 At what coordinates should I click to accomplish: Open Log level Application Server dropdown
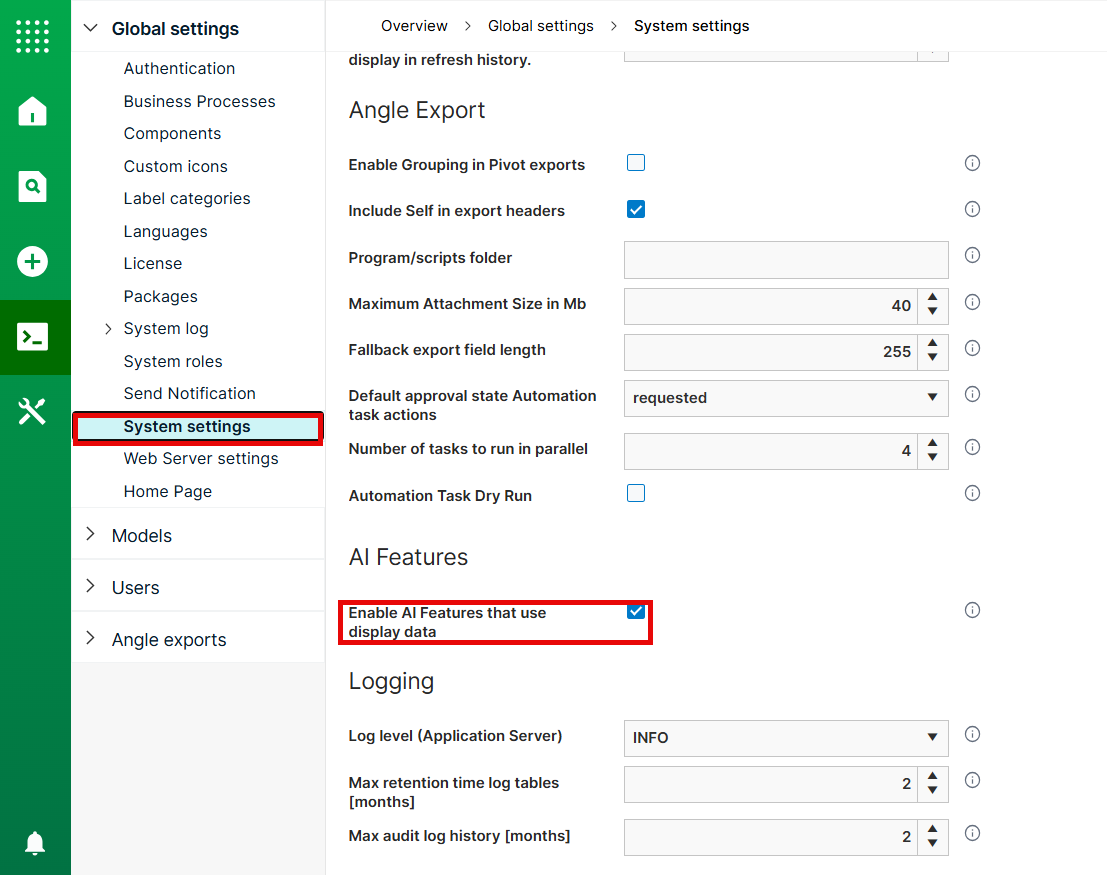point(786,738)
